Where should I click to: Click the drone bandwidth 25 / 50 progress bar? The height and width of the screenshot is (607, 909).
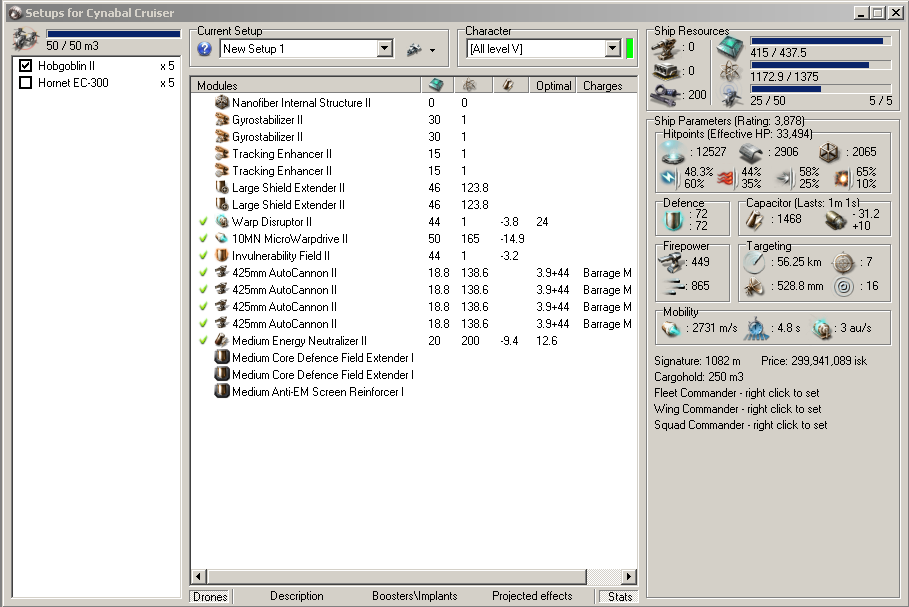coord(820,89)
